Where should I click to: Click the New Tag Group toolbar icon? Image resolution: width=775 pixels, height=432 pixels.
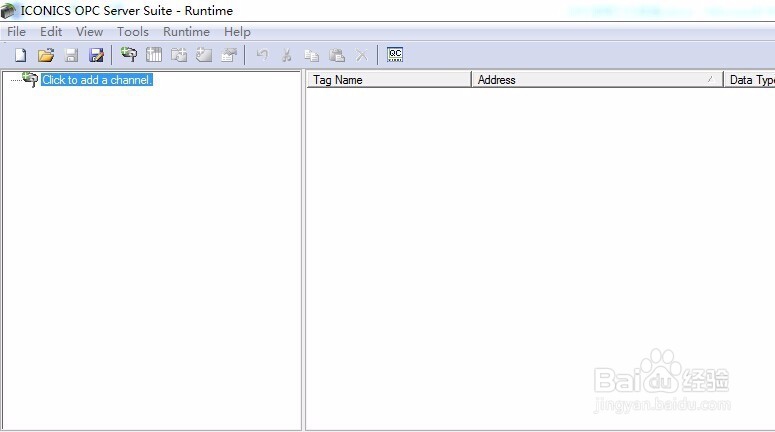click(x=179, y=54)
